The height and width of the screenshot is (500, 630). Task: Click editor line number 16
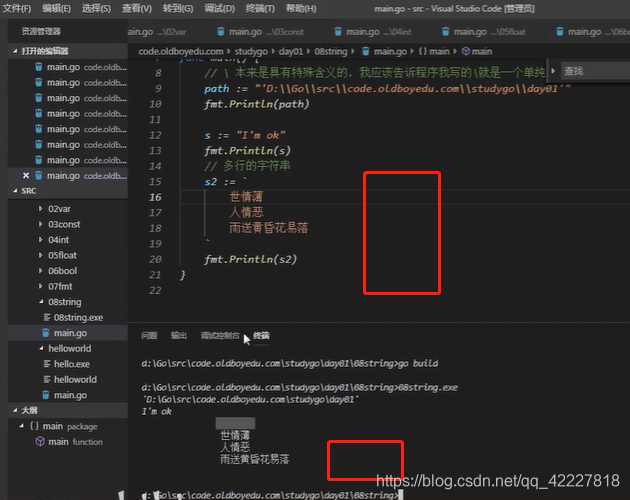pos(155,197)
